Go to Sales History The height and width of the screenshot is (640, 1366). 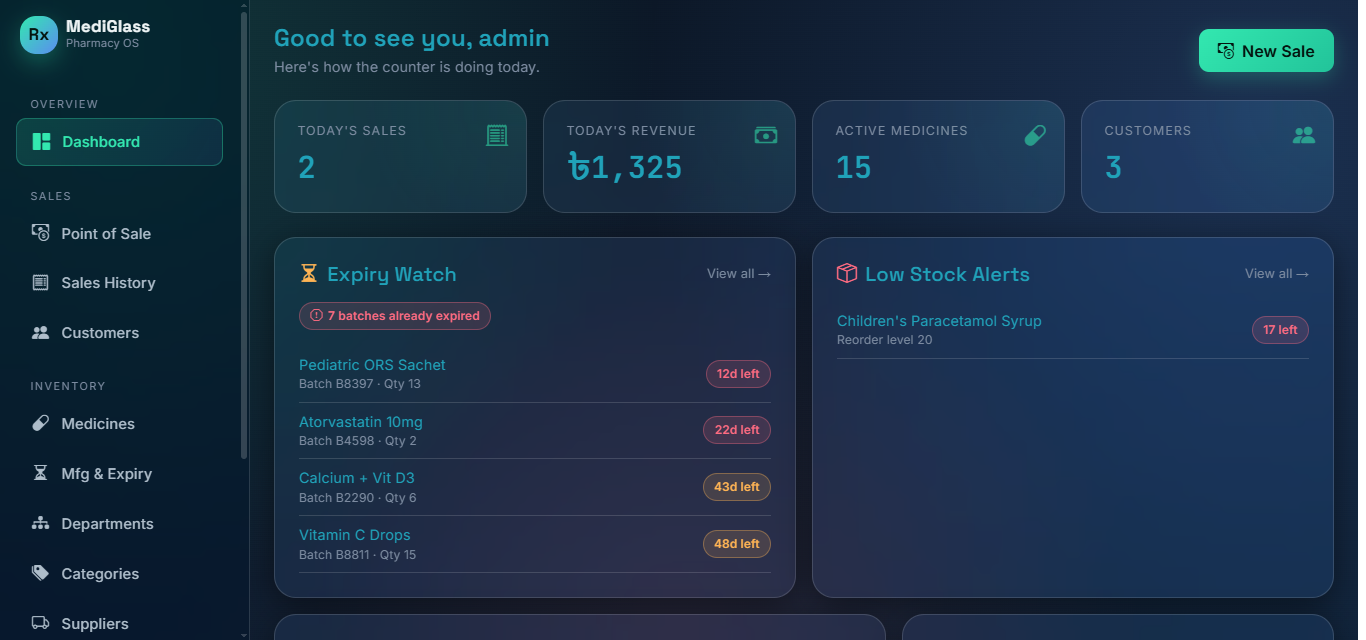pos(119,283)
